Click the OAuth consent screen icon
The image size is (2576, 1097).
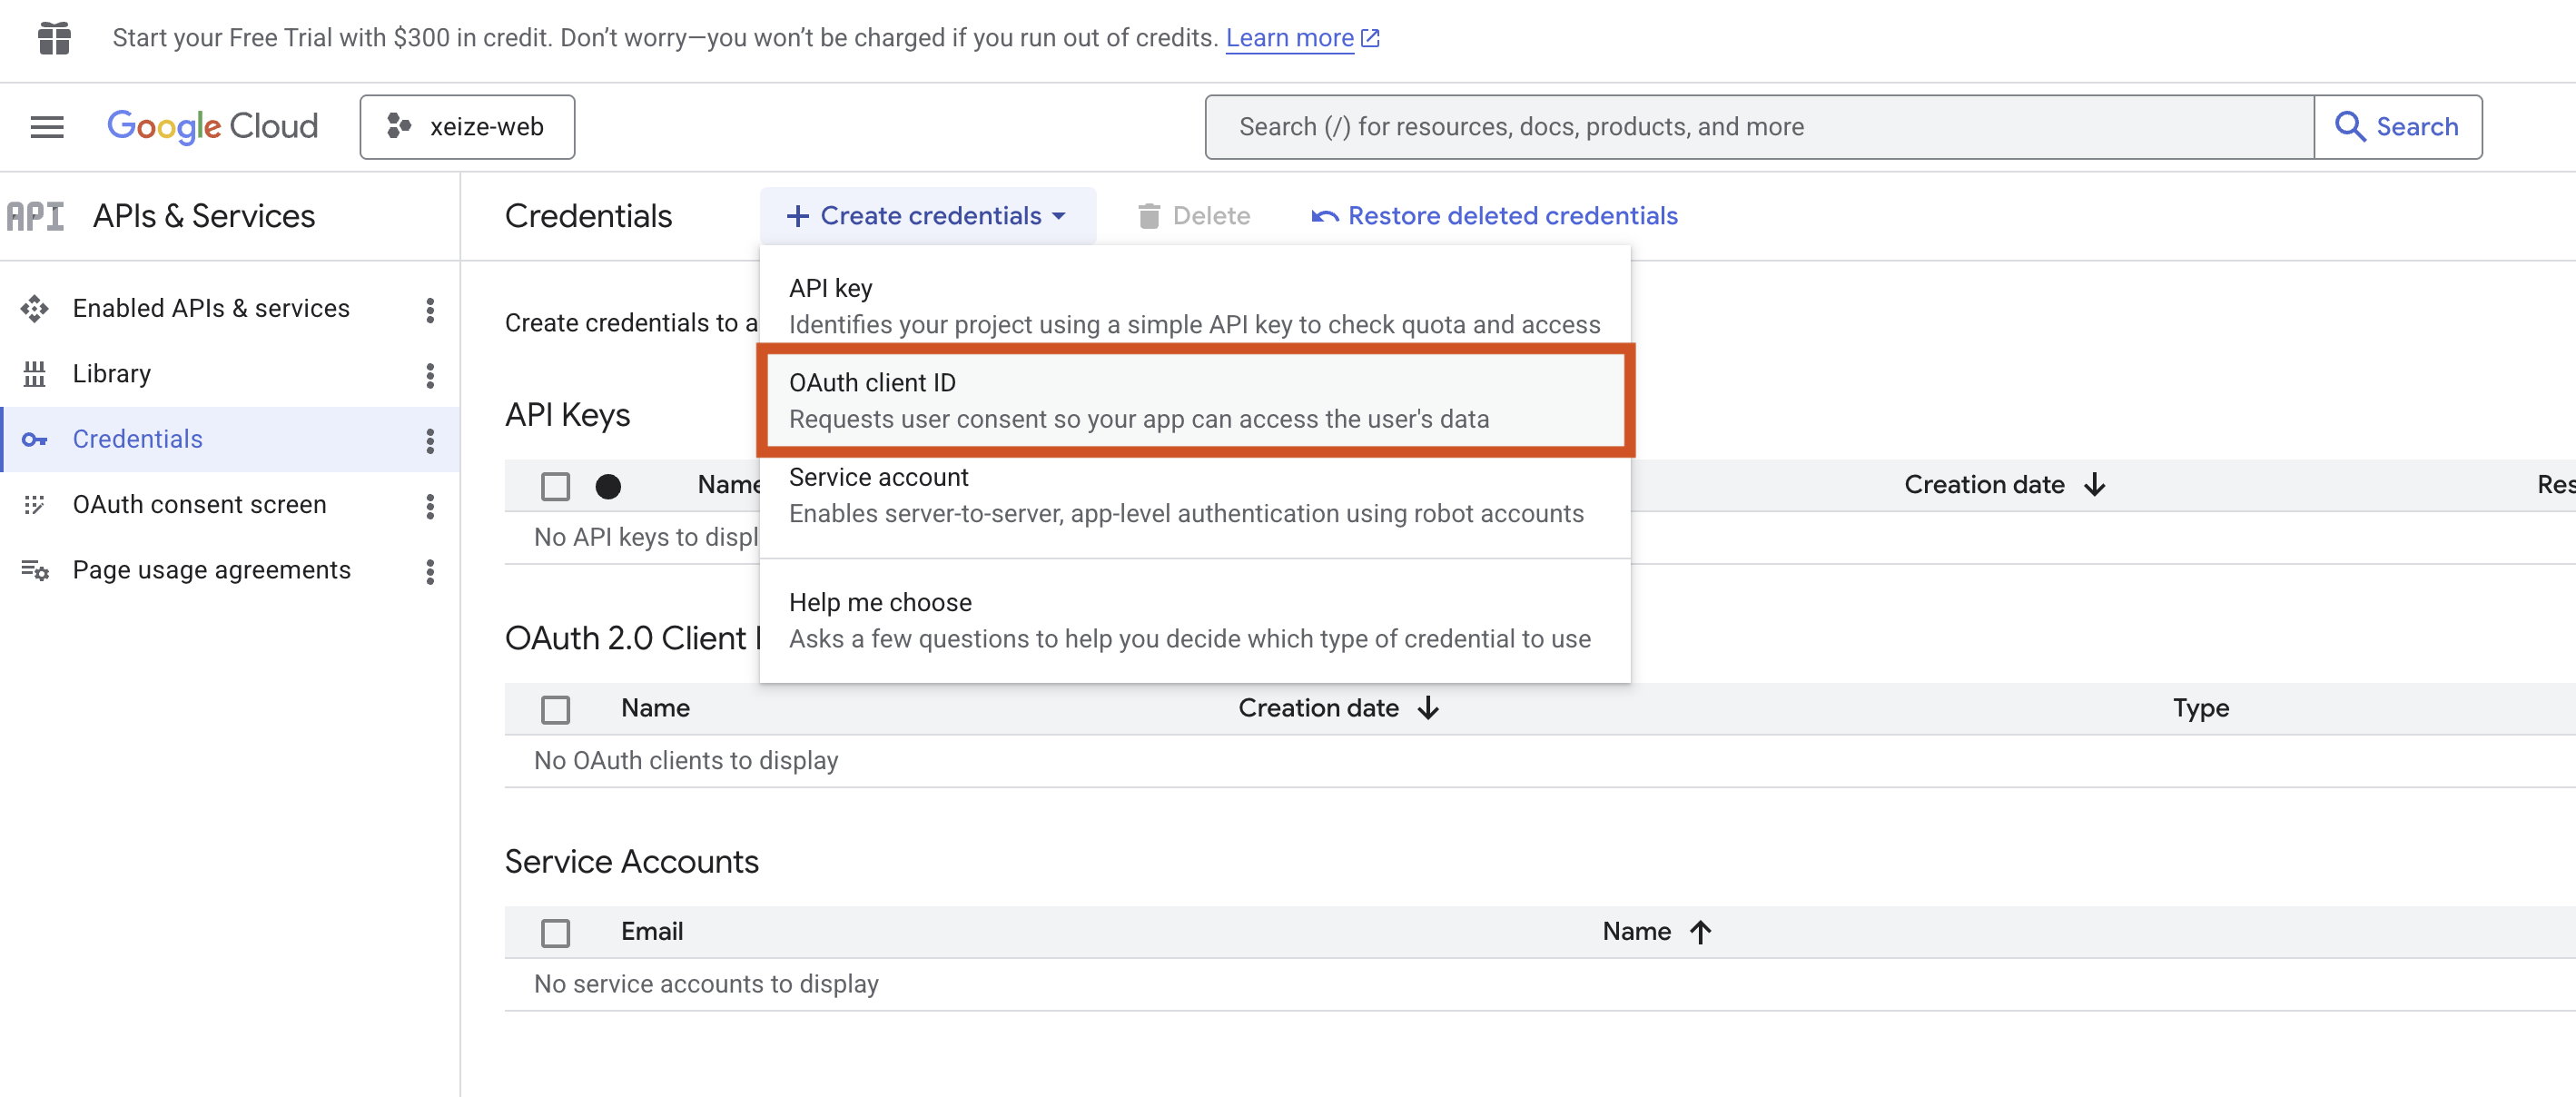(x=35, y=505)
